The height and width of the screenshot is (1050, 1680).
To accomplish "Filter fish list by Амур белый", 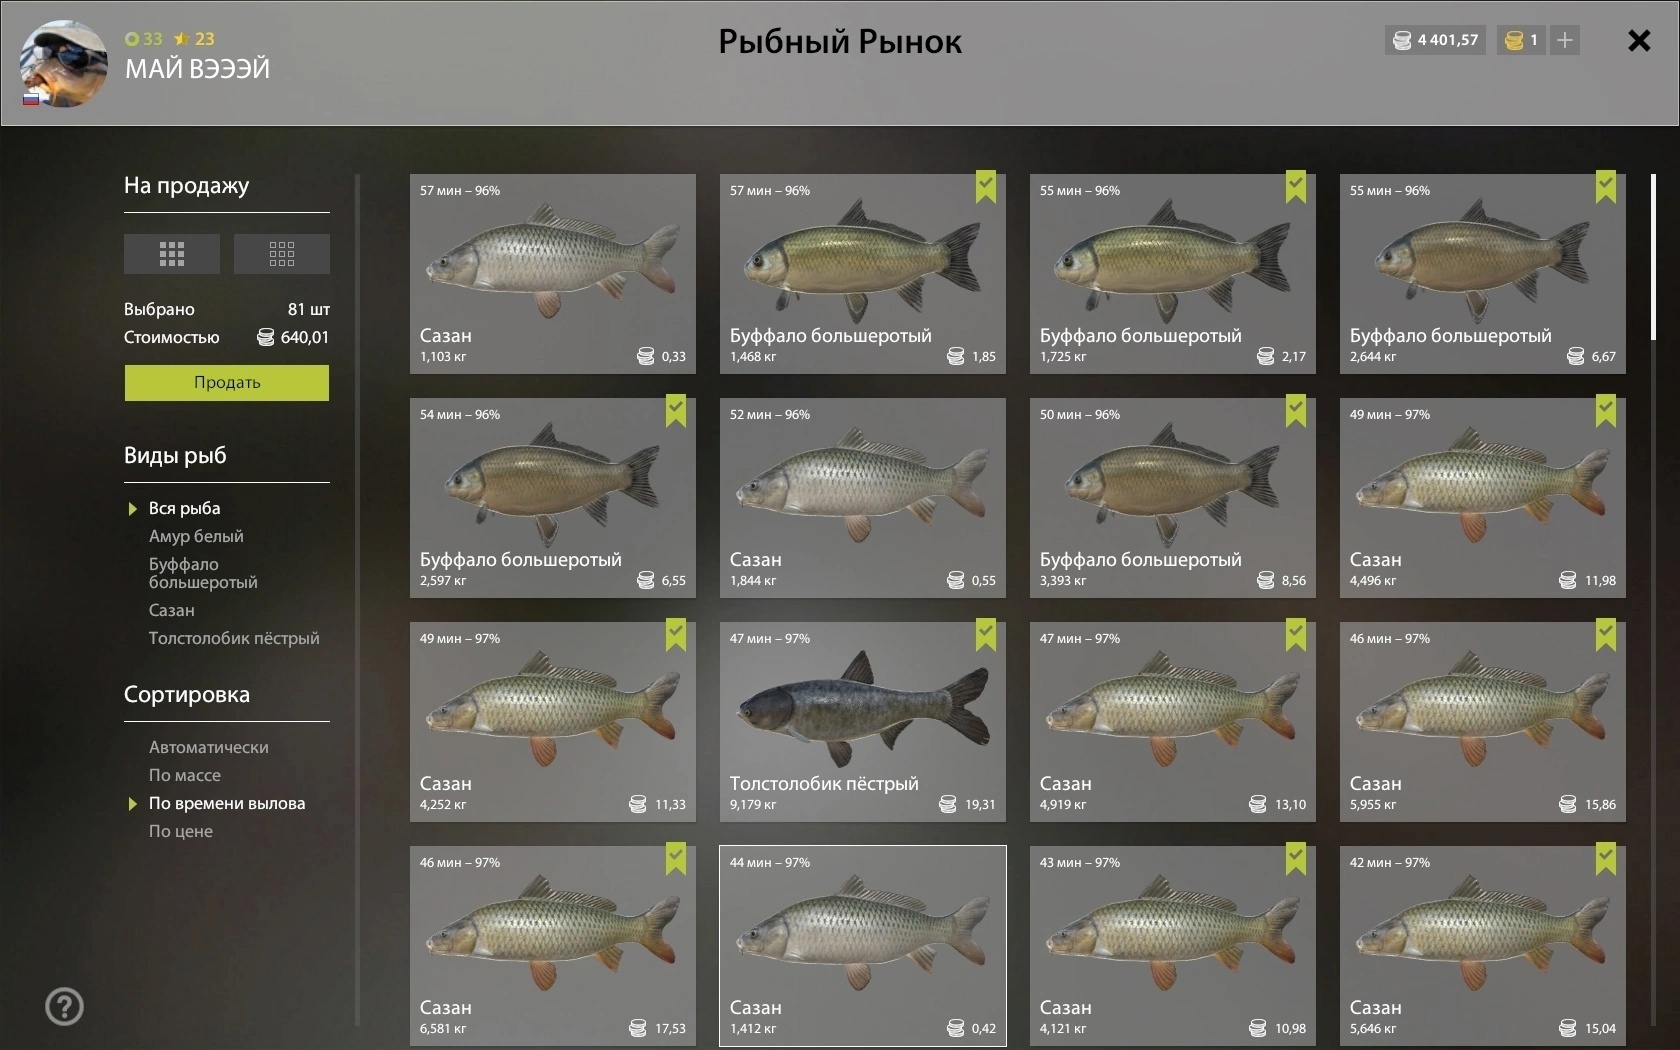I will coord(196,536).
